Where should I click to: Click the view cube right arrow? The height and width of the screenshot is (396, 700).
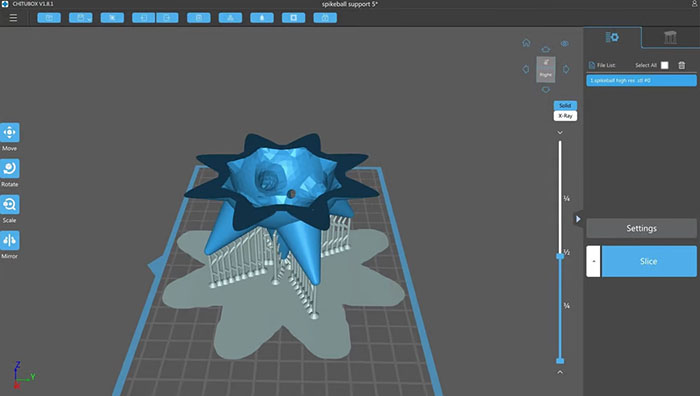pos(566,69)
